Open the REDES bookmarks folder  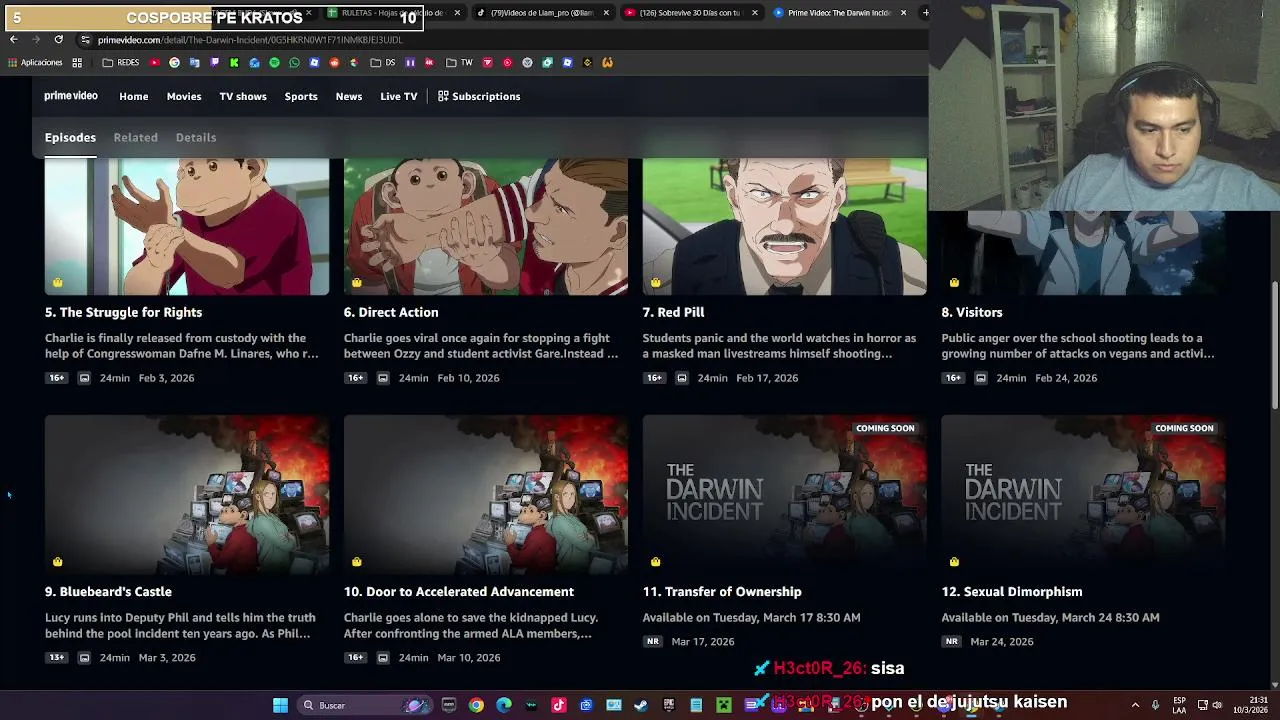121,62
